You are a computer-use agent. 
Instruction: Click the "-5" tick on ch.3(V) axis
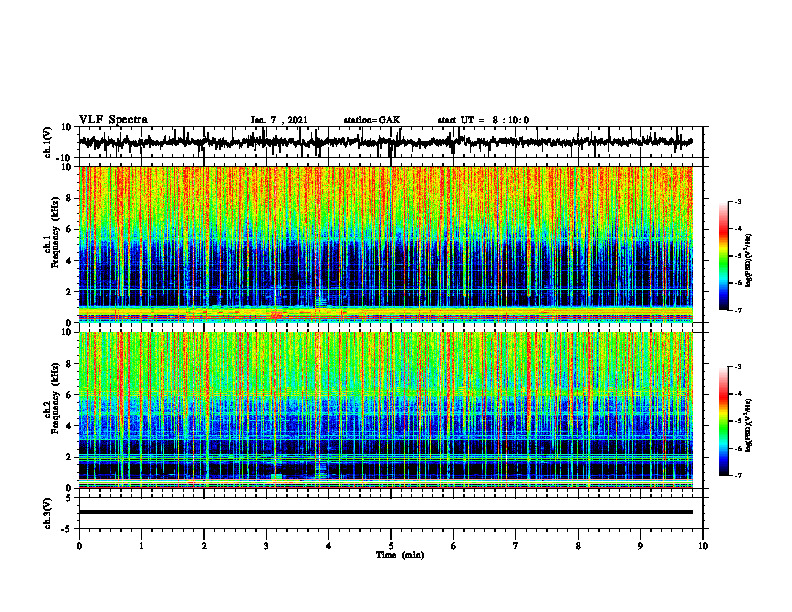click(68, 529)
